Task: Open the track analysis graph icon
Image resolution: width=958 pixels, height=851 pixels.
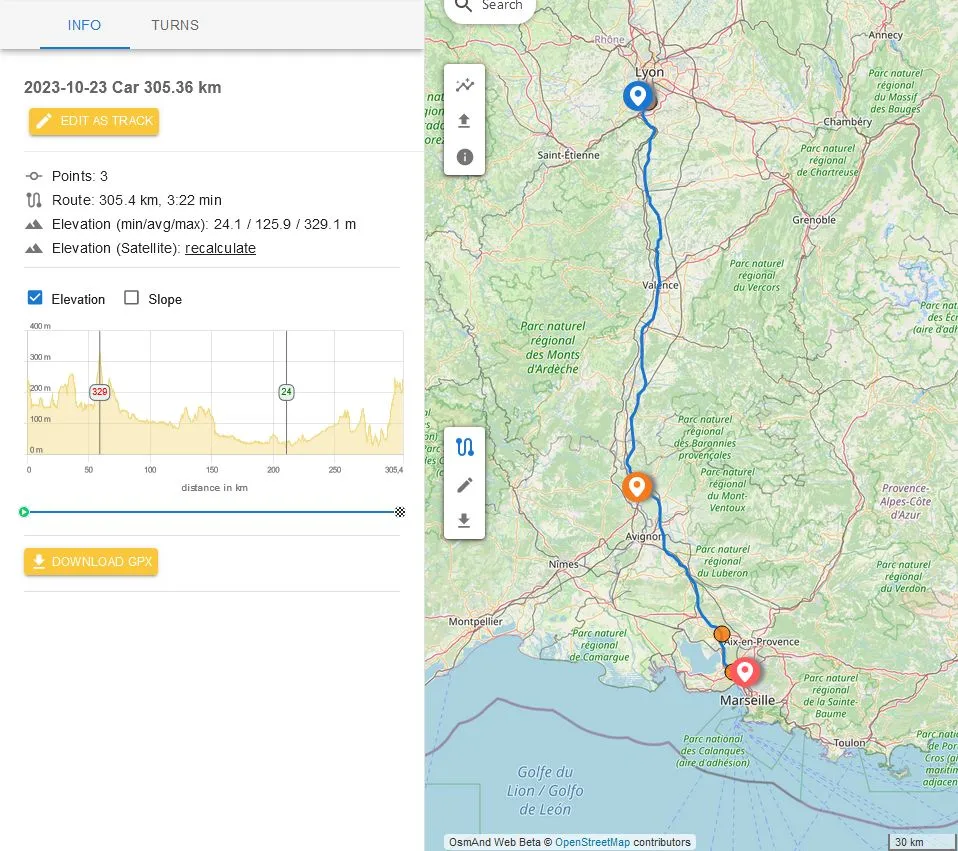Action: click(464, 85)
